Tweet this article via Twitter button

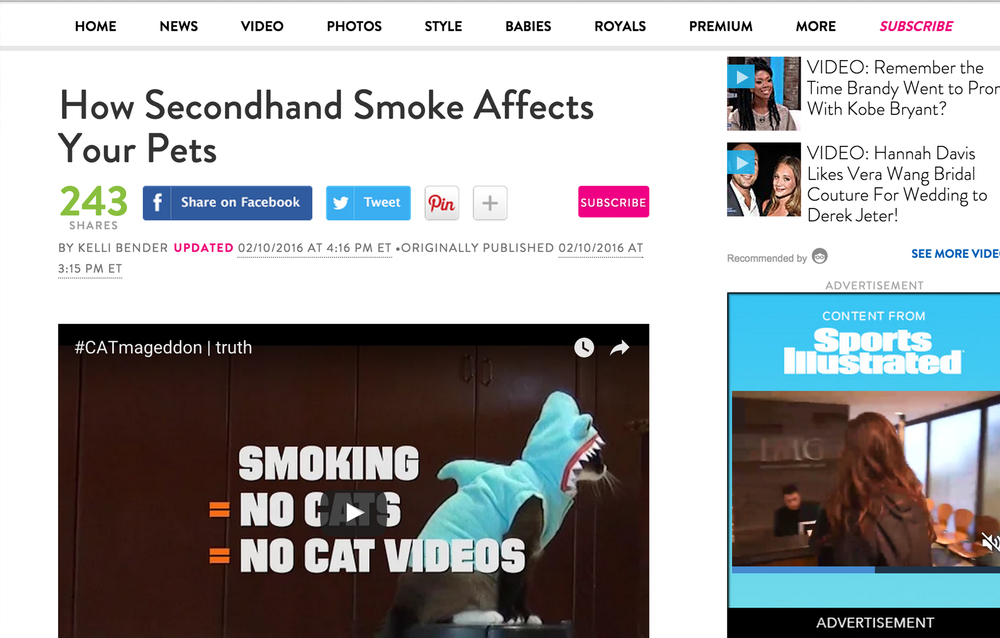click(368, 203)
